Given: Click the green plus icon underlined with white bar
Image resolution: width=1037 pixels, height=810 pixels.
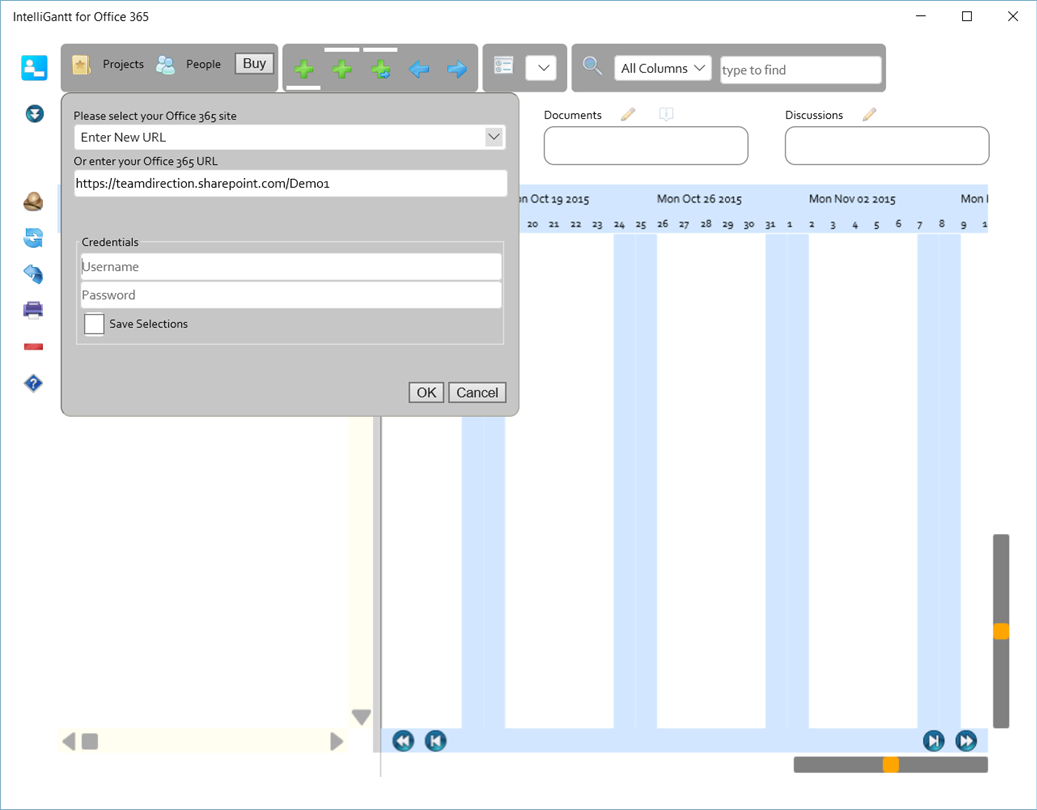Looking at the screenshot, I should click(x=304, y=69).
